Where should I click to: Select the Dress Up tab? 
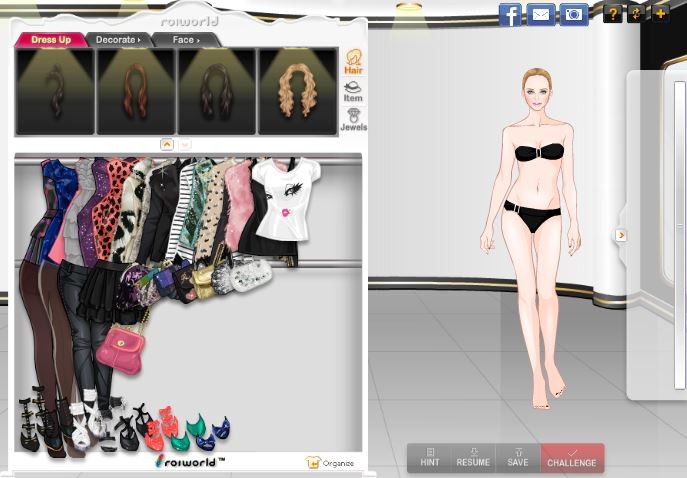click(50, 40)
